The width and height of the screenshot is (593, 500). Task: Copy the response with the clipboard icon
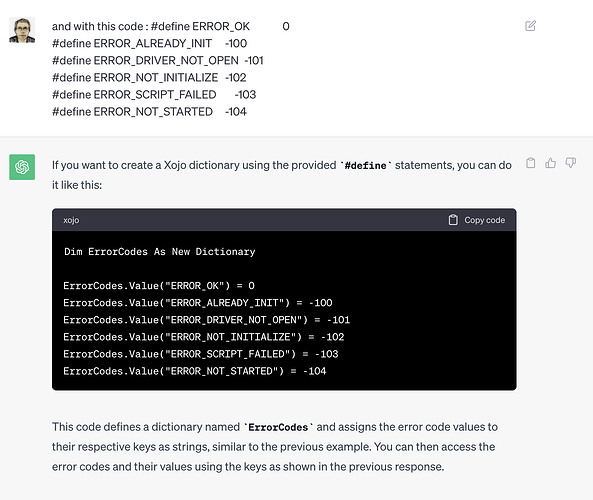pyautogui.click(x=531, y=163)
